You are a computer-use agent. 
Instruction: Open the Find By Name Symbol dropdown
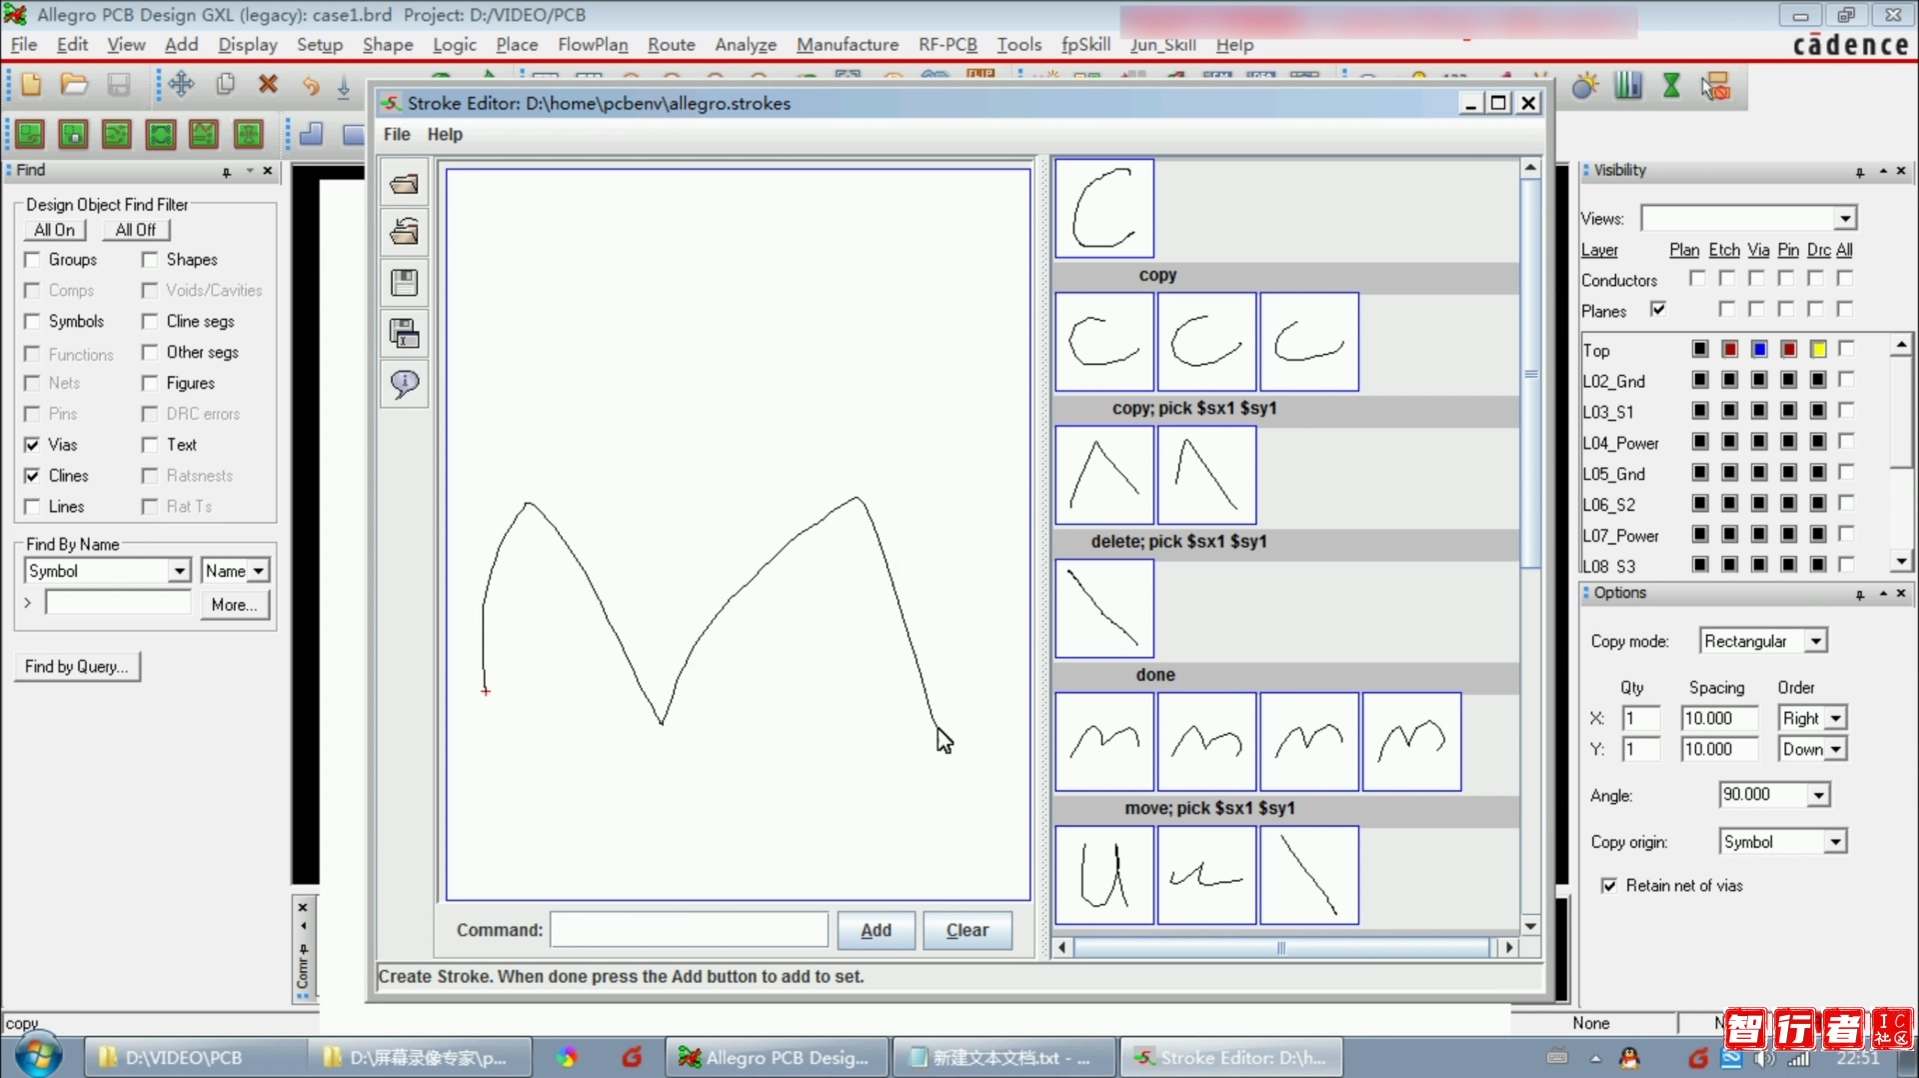click(x=178, y=571)
